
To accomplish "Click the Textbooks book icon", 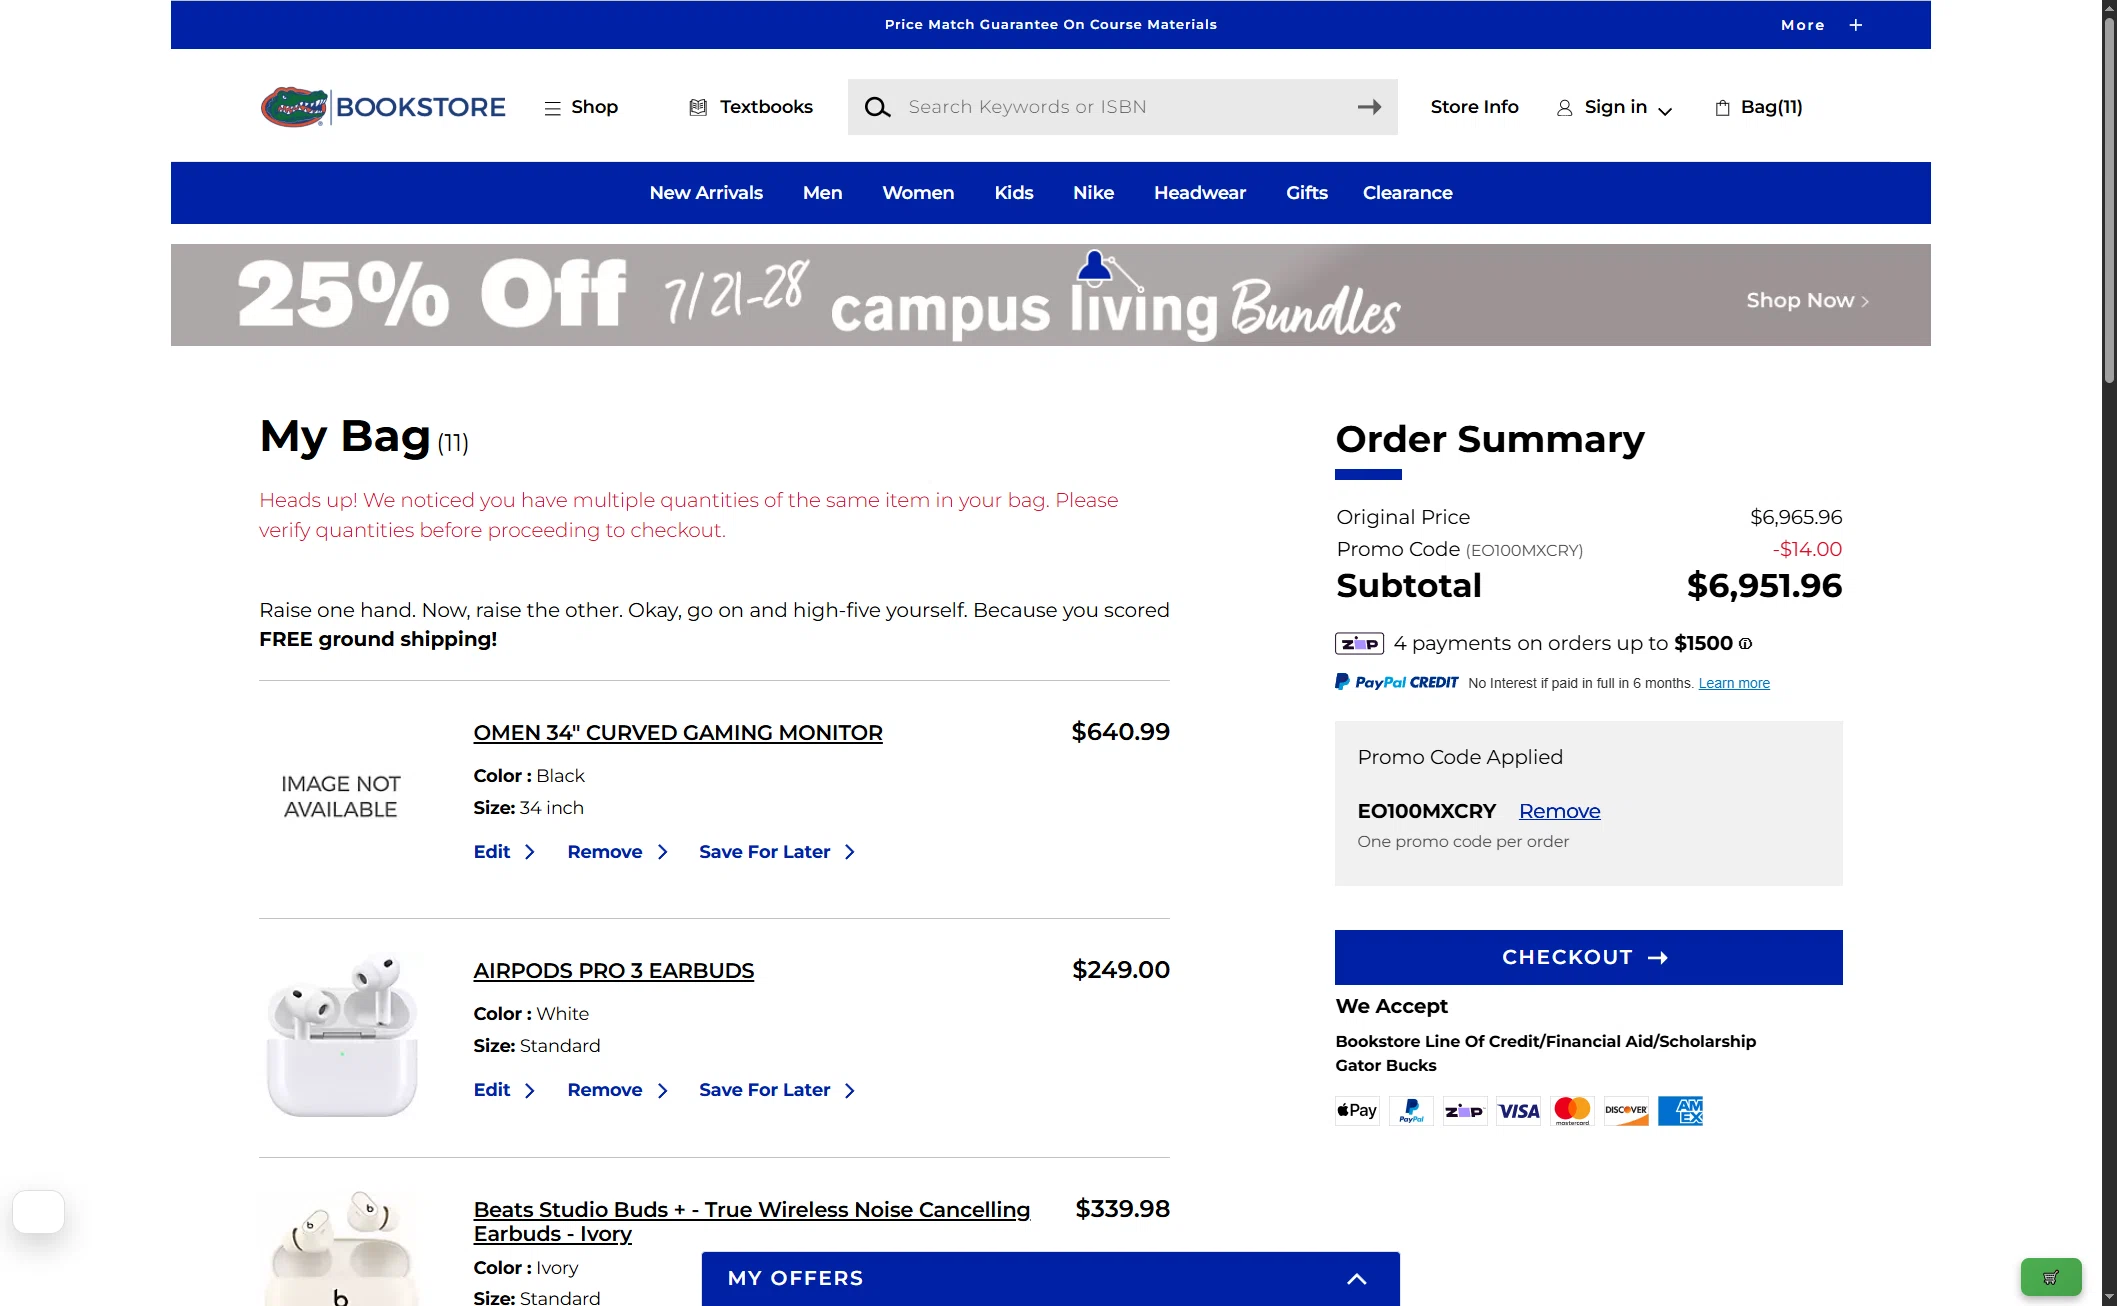I will click(698, 107).
